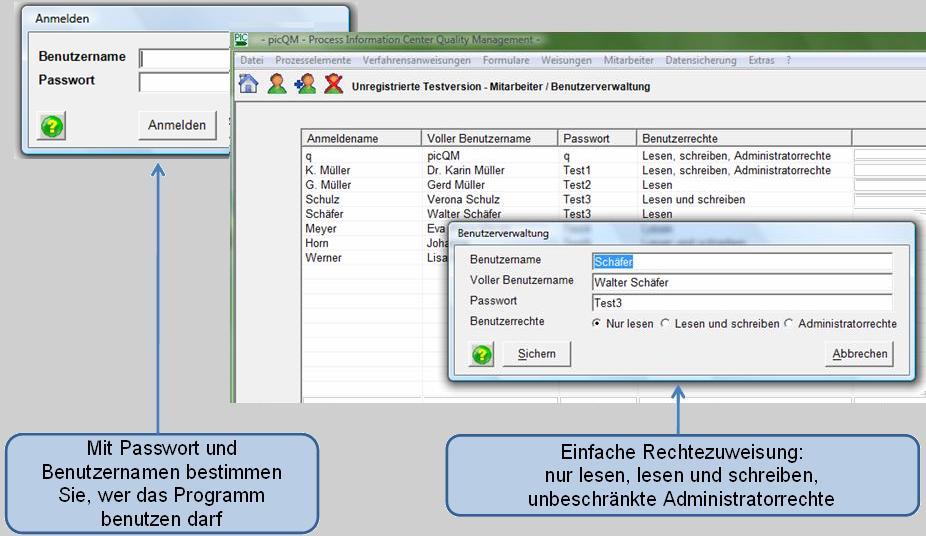Open help in the Anmelden login dialog
926x536 pixels.
(x=52, y=126)
